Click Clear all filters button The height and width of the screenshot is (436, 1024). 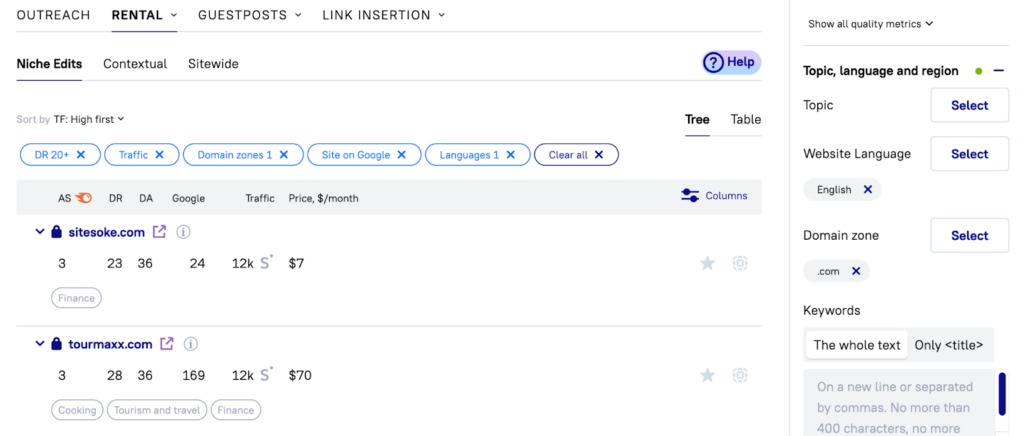[x=576, y=155]
